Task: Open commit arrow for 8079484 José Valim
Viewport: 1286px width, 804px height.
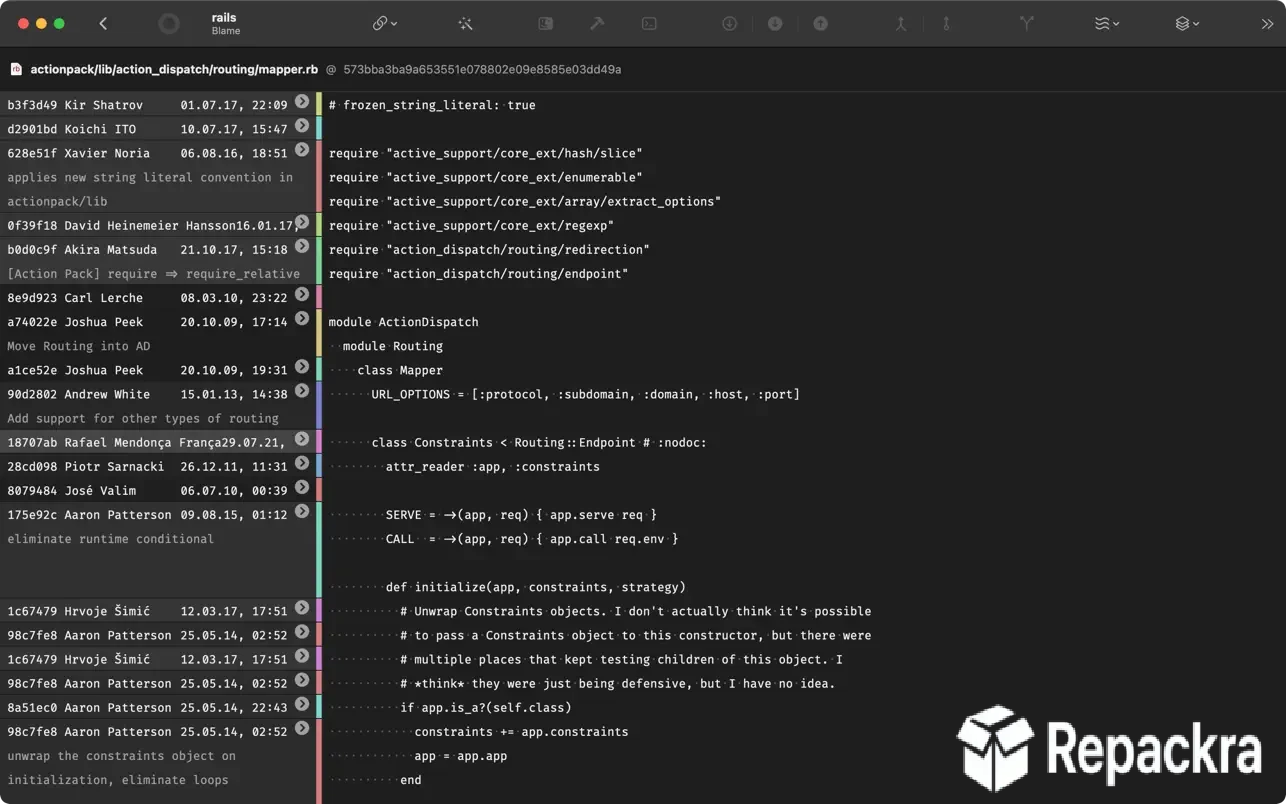Action: (x=302, y=487)
